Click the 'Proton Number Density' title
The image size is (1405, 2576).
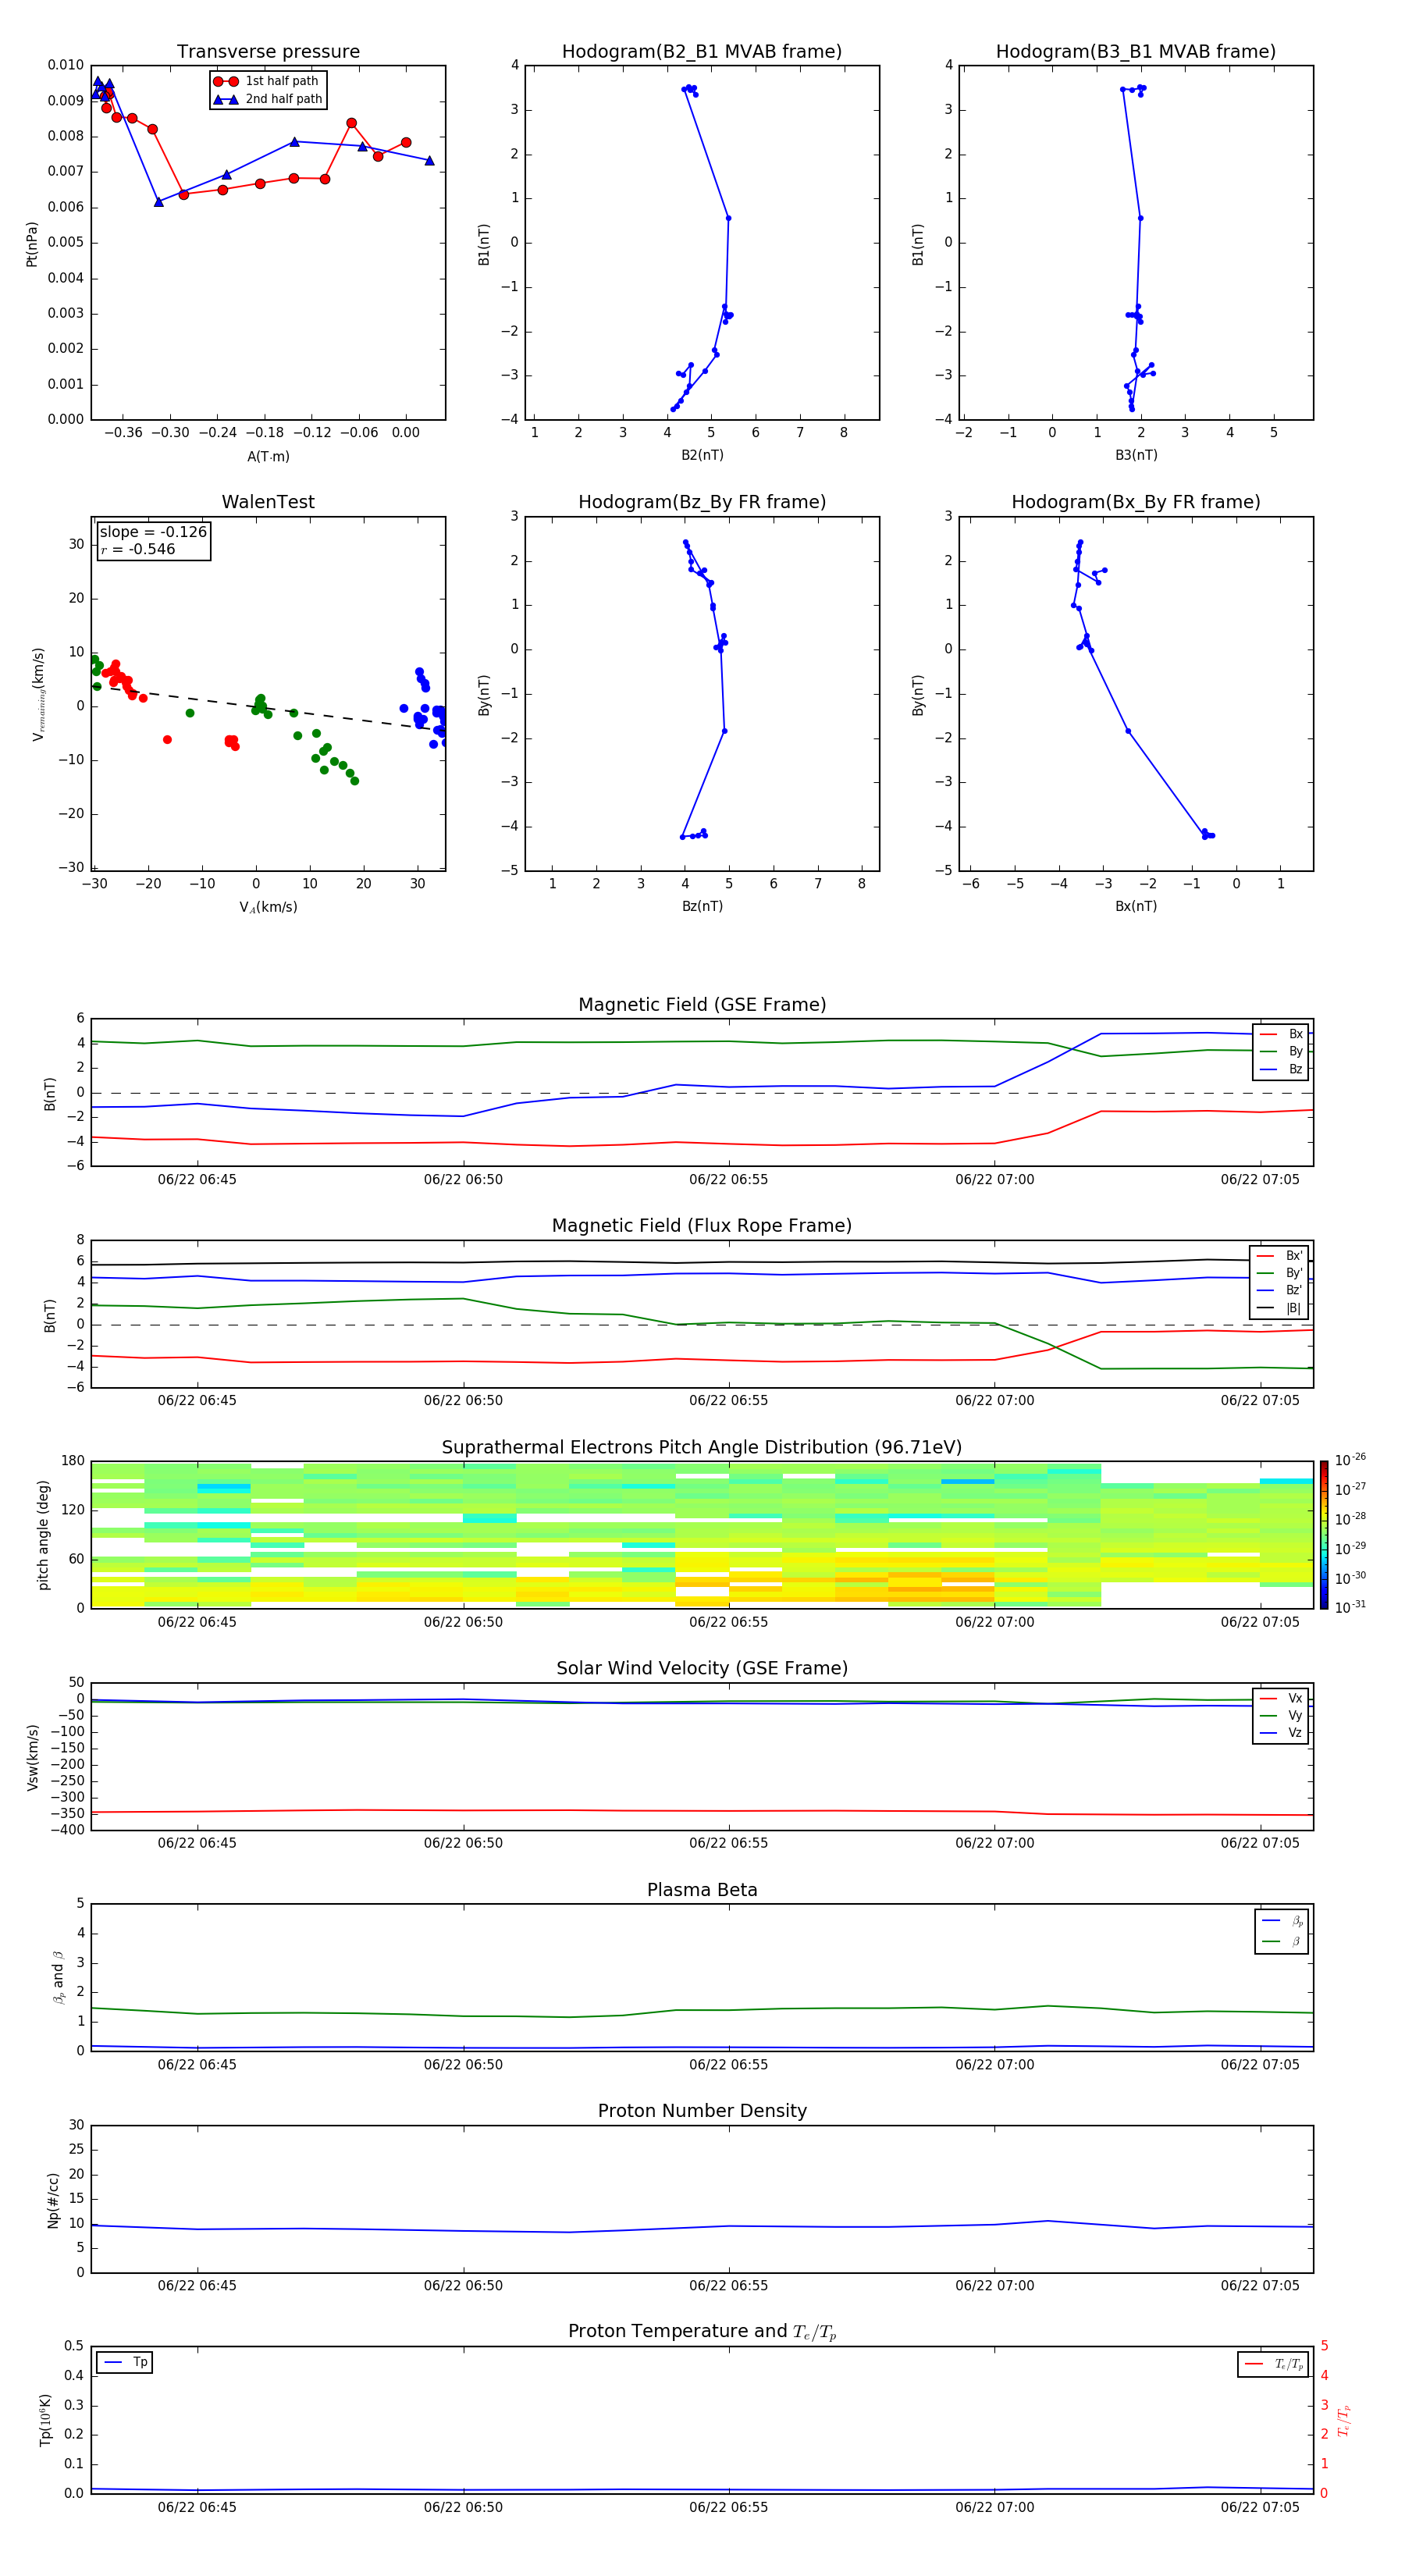pyautogui.click(x=702, y=2111)
